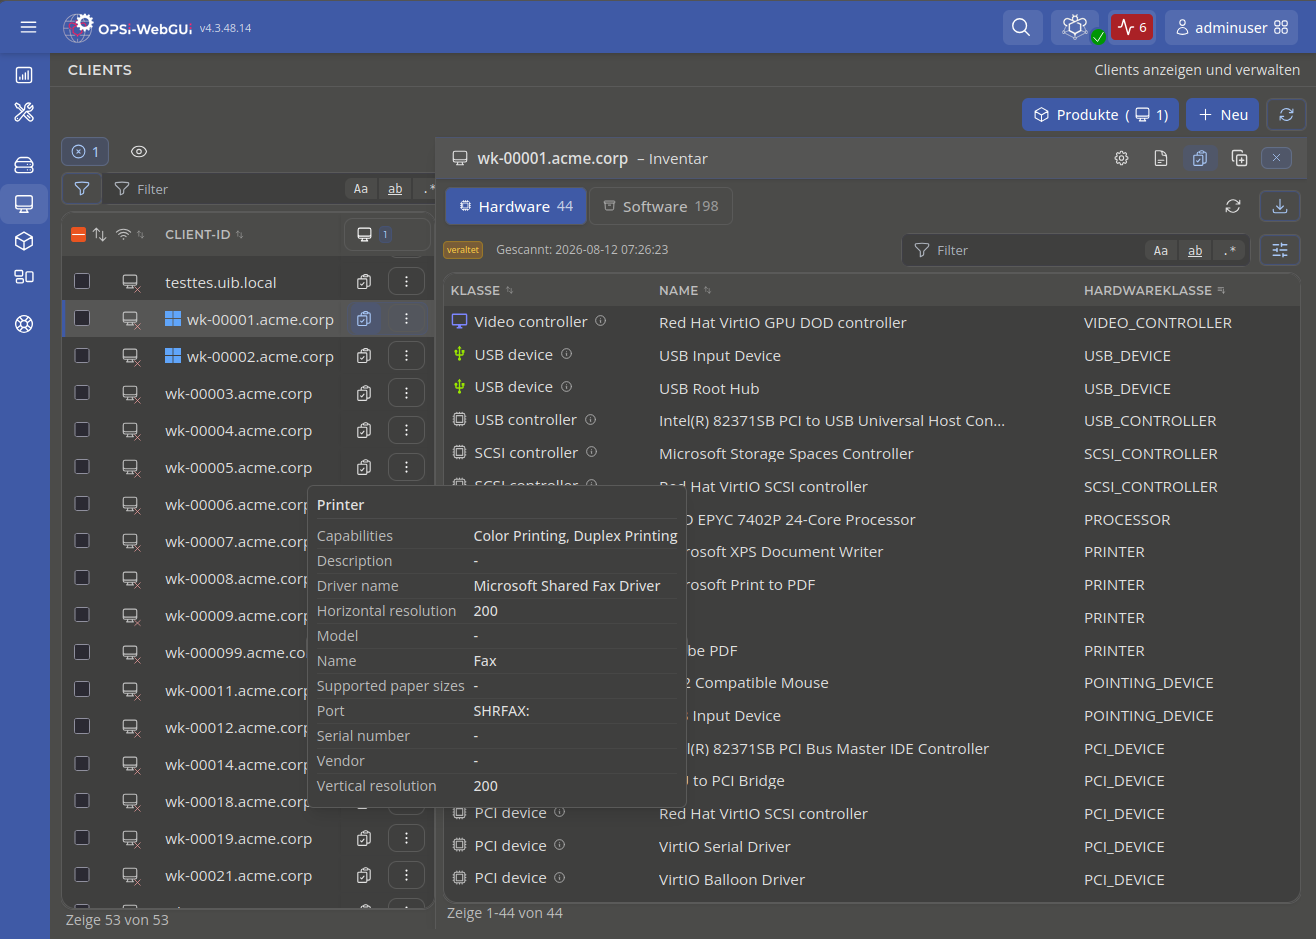Open the inventory column settings sliders button

click(x=1280, y=250)
